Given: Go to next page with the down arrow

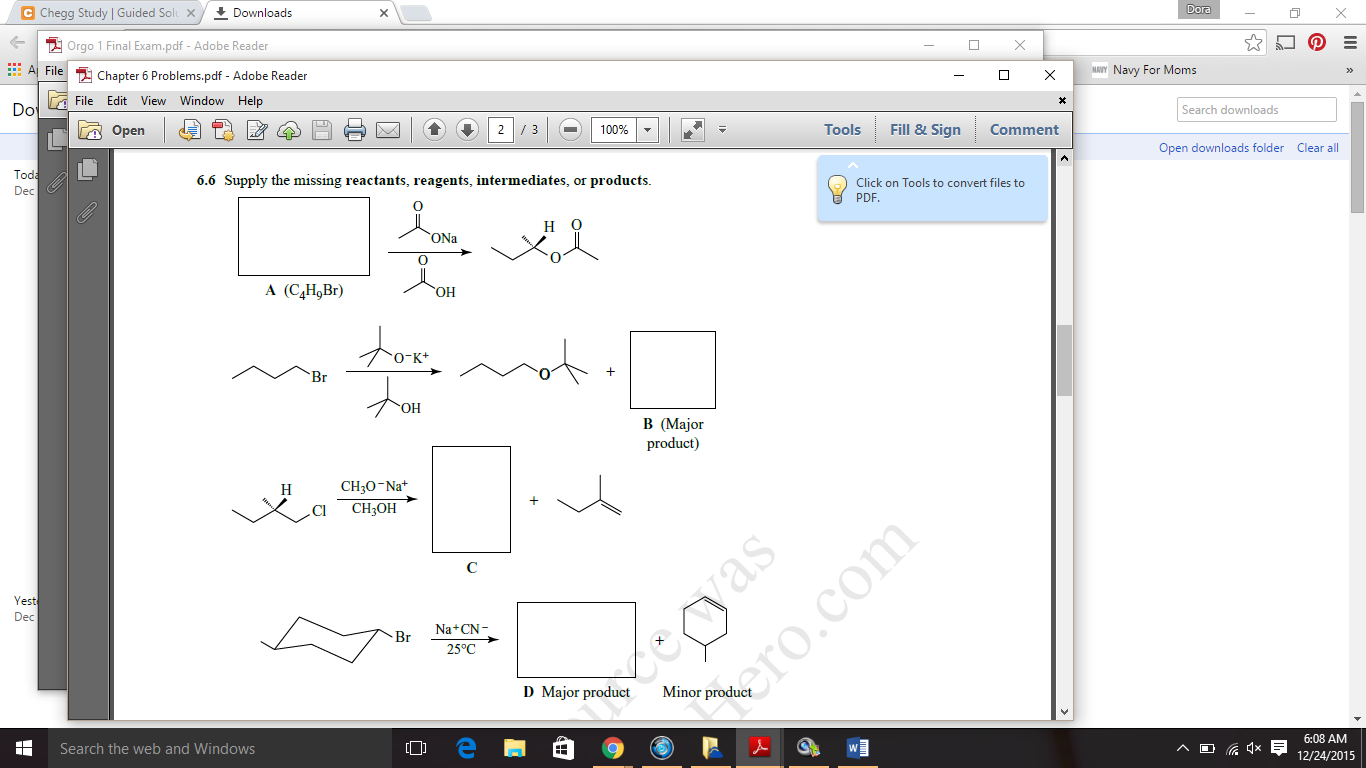Looking at the screenshot, I should pyautogui.click(x=466, y=129).
